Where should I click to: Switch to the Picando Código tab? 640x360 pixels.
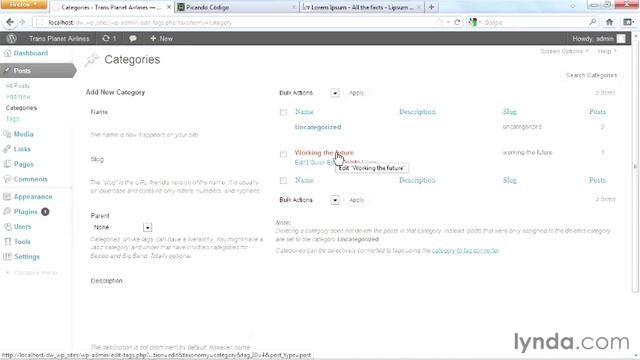[237, 7]
